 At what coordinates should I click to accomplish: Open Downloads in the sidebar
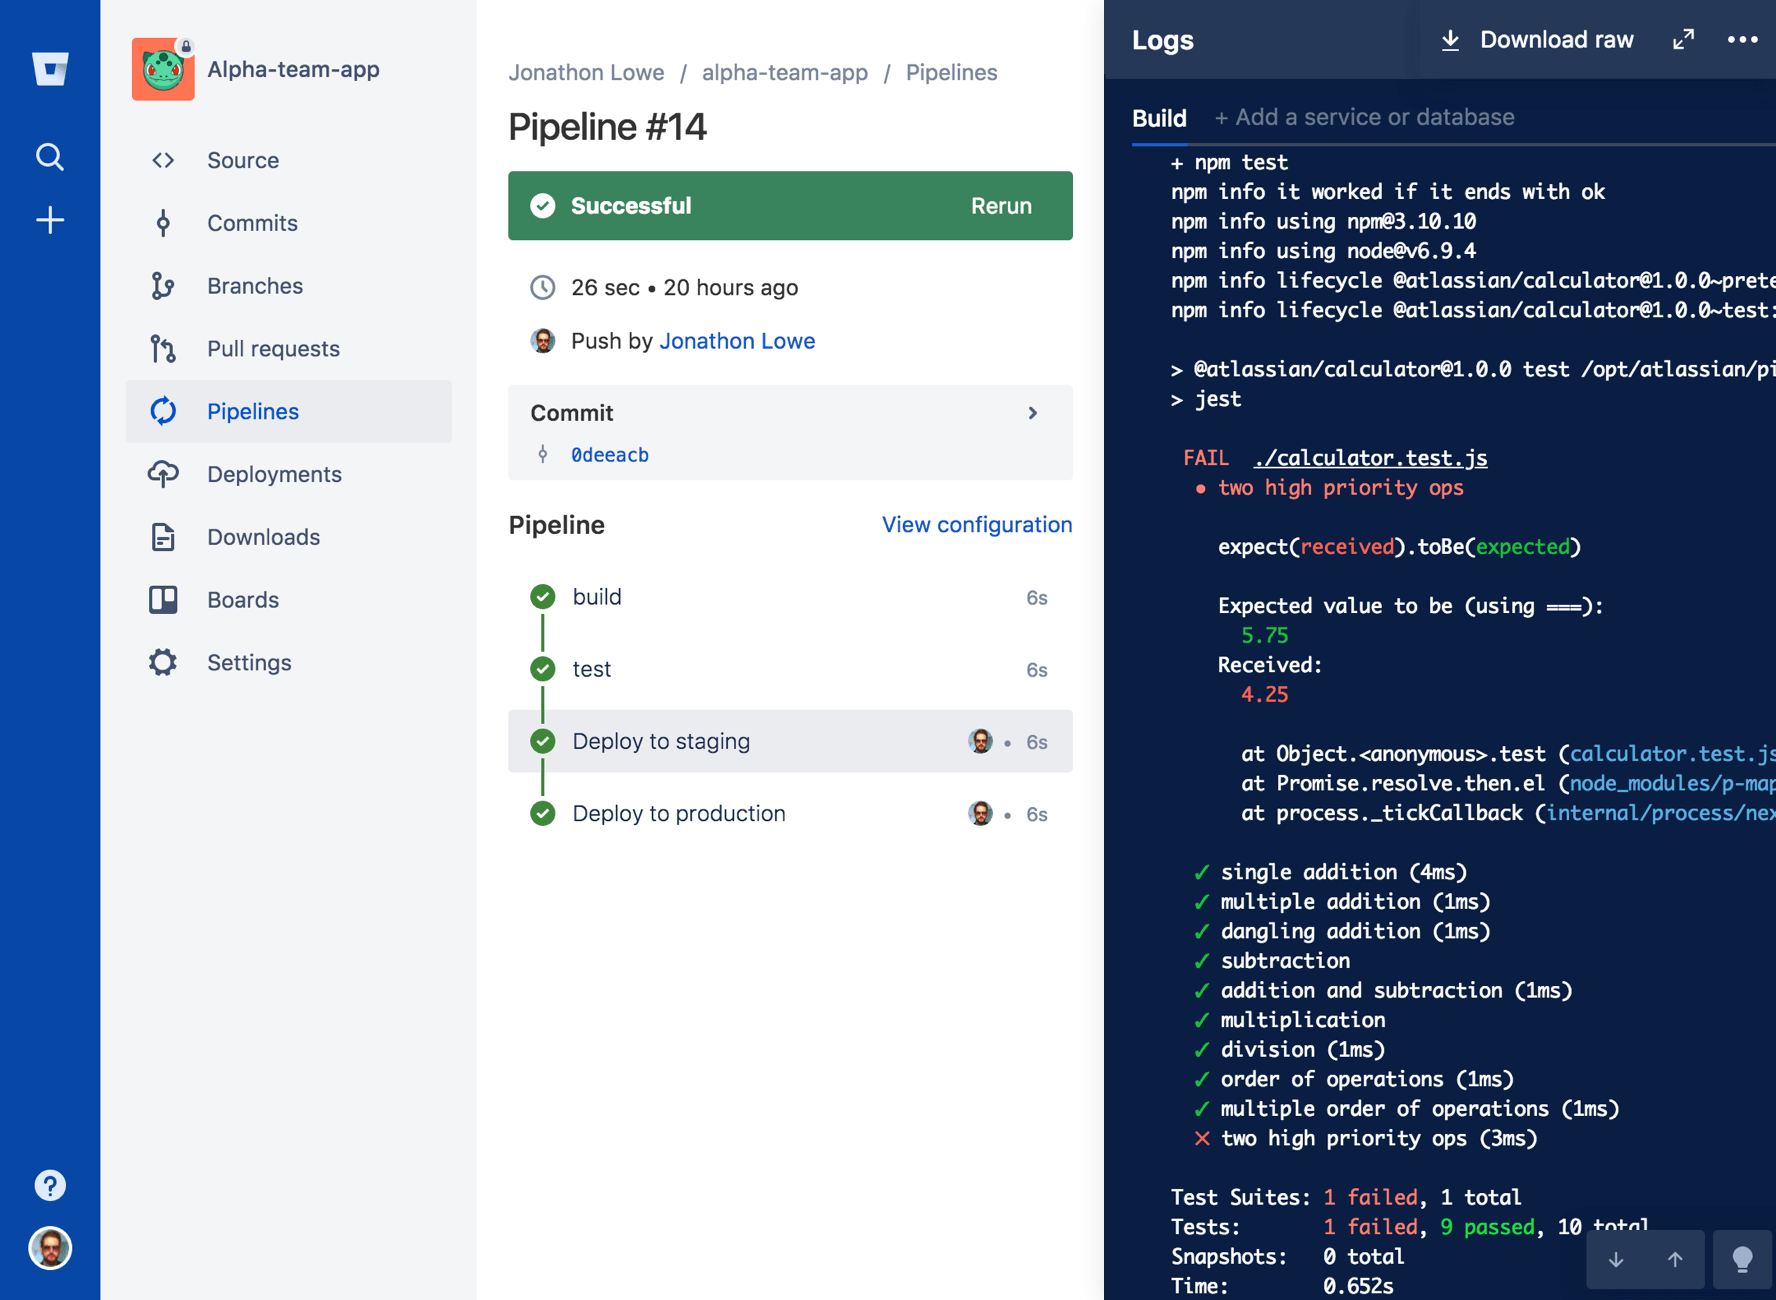click(x=289, y=537)
